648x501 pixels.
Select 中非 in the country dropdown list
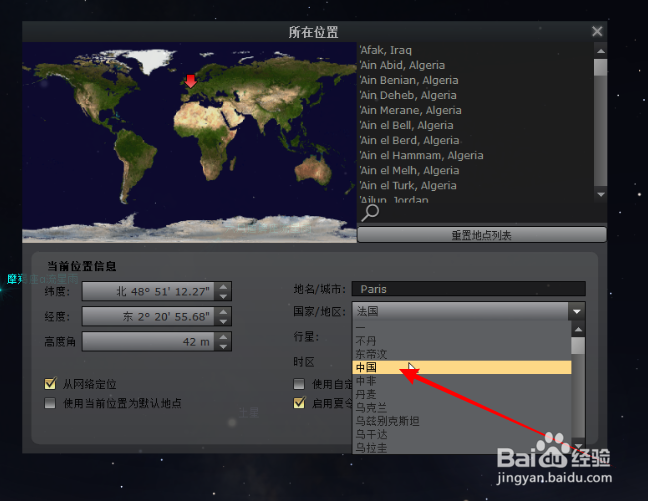[462, 381]
